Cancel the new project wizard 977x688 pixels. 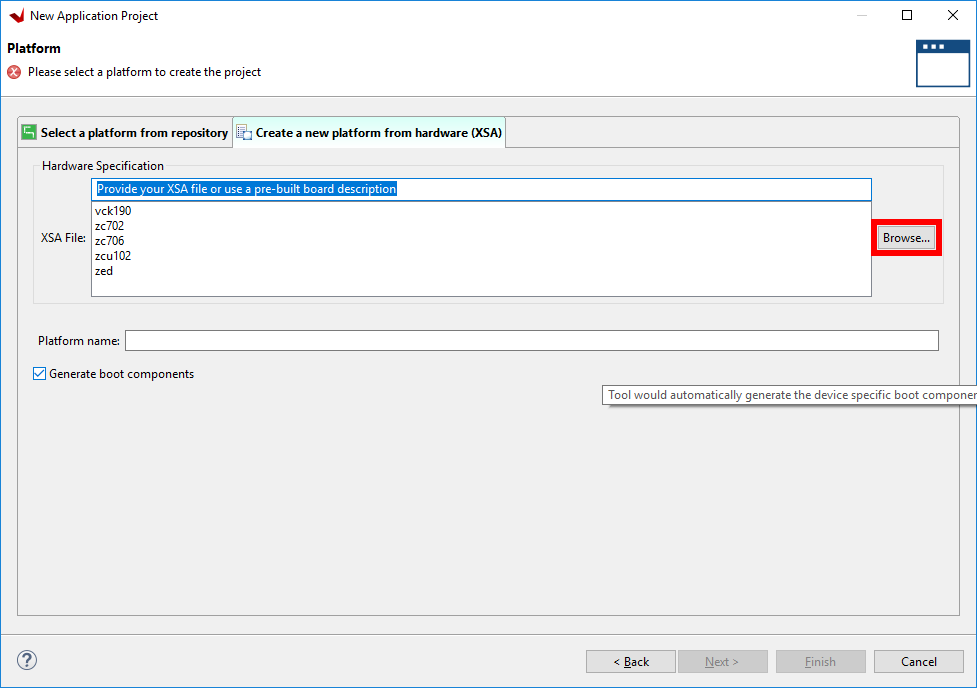click(x=918, y=661)
